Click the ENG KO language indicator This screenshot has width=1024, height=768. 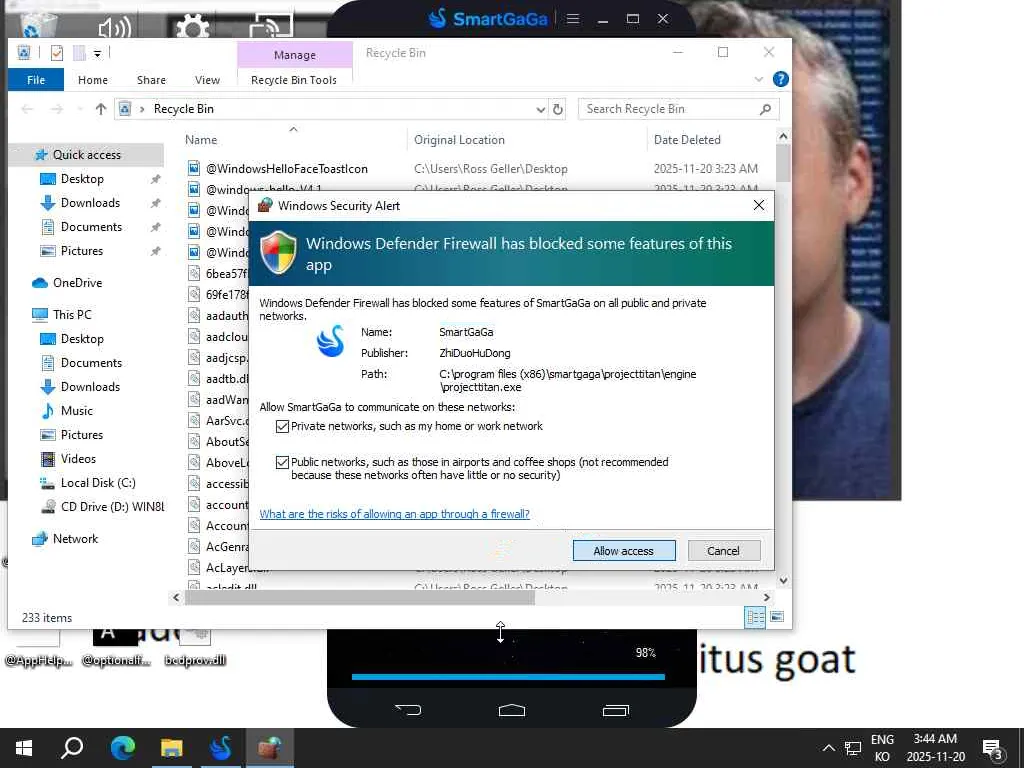[x=882, y=748]
